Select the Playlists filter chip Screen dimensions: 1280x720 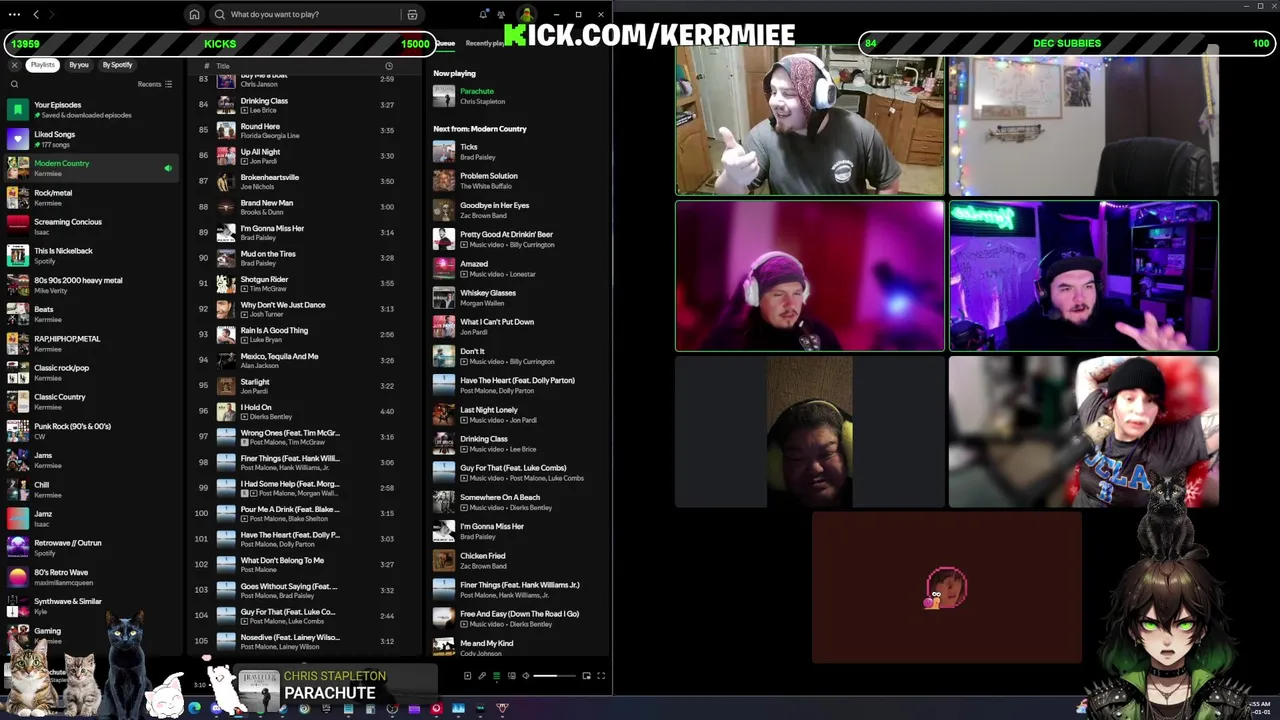click(42, 65)
